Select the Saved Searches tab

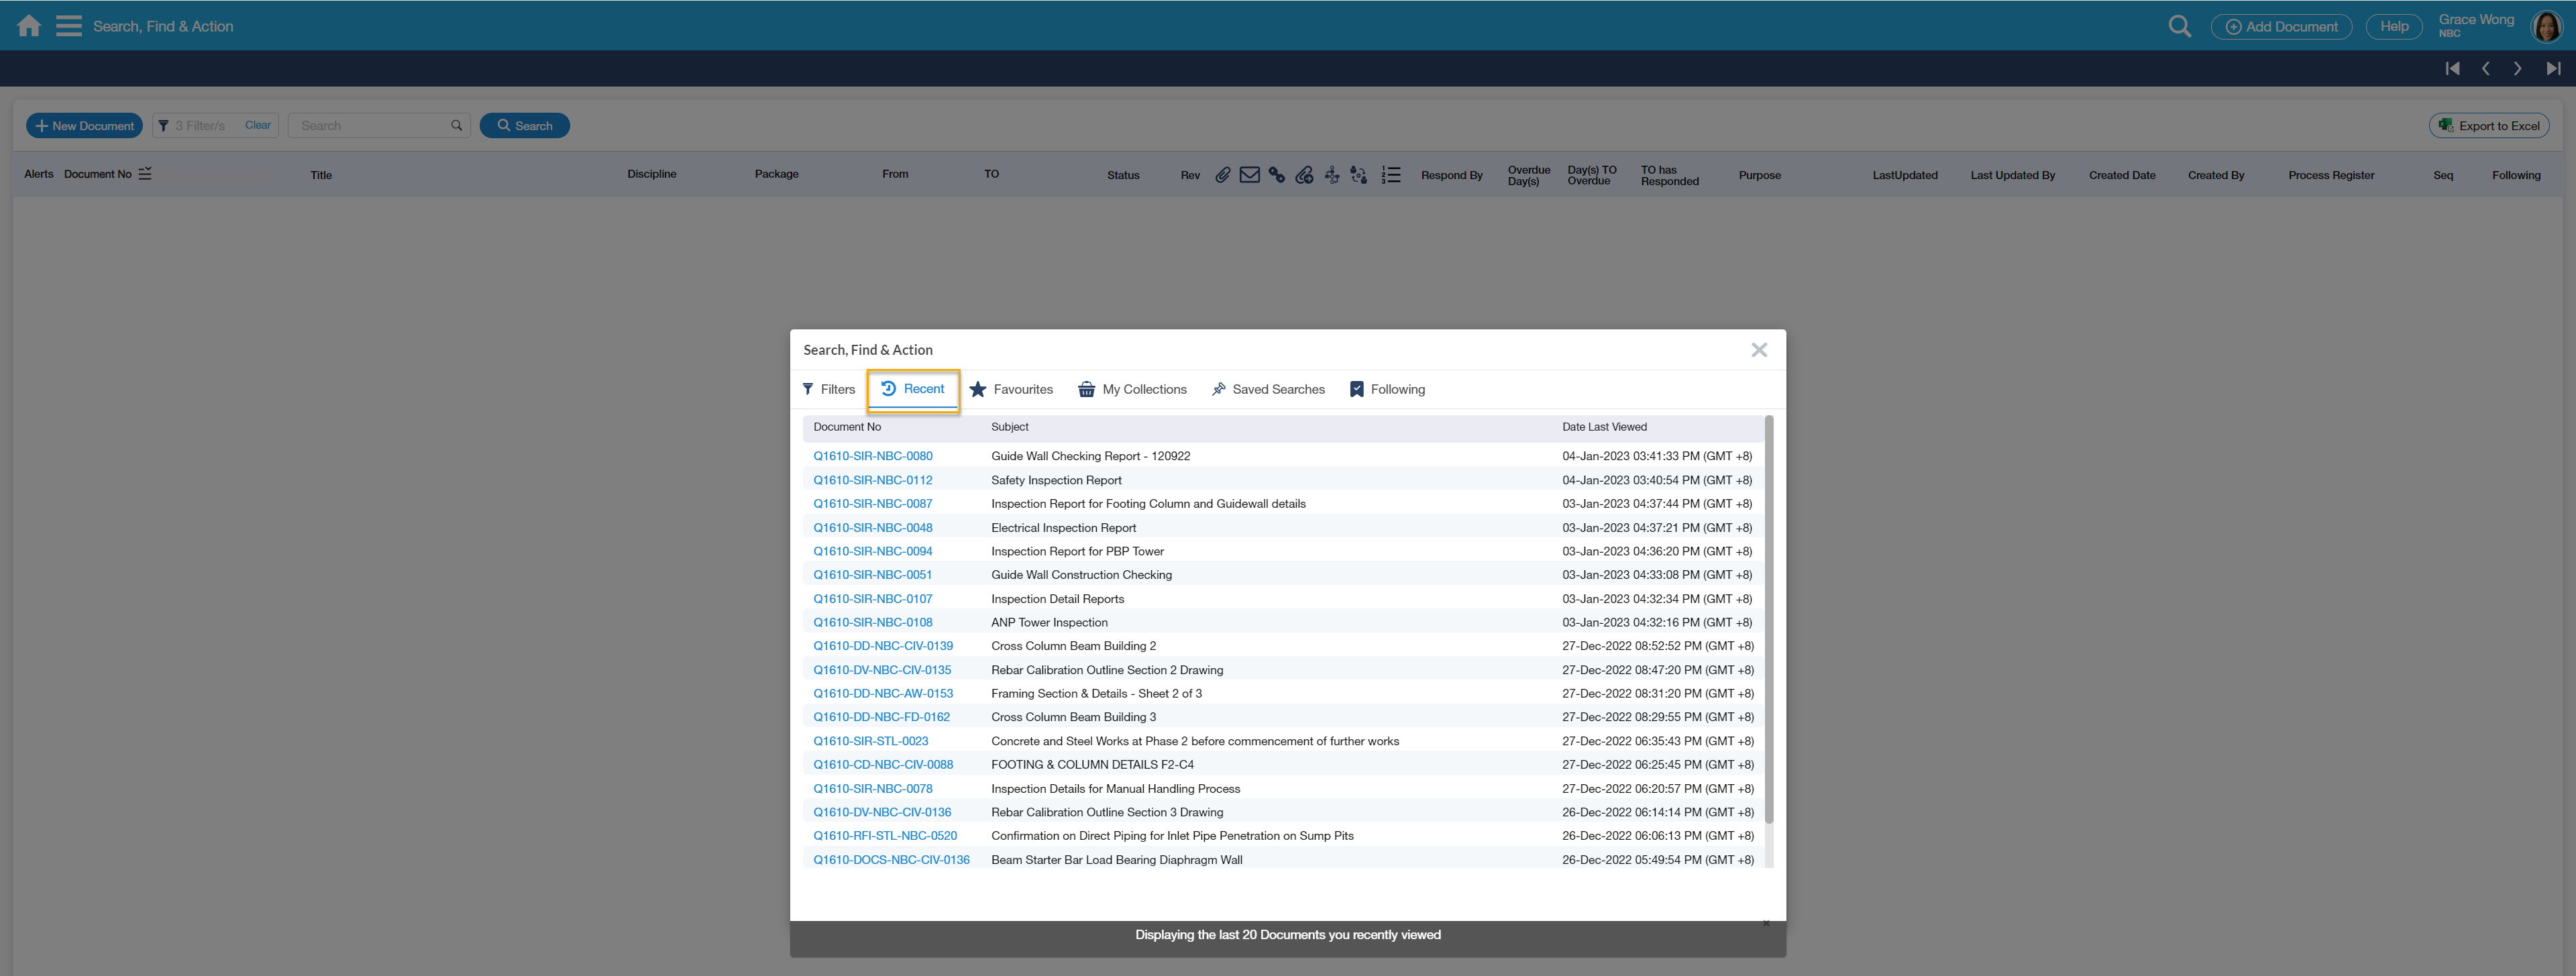(1267, 390)
